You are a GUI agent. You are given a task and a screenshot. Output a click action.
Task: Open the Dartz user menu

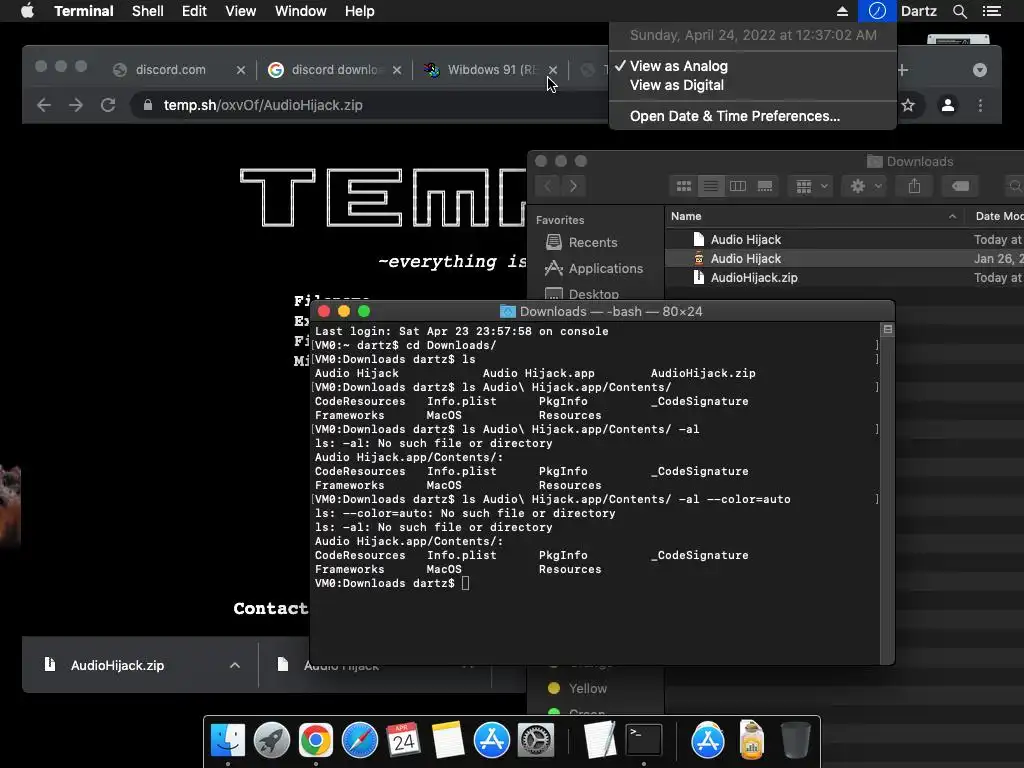pos(918,11)
